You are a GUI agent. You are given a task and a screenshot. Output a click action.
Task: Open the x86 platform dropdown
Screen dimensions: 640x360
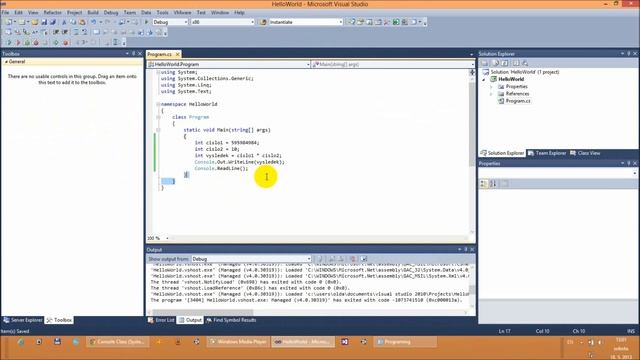222,22
